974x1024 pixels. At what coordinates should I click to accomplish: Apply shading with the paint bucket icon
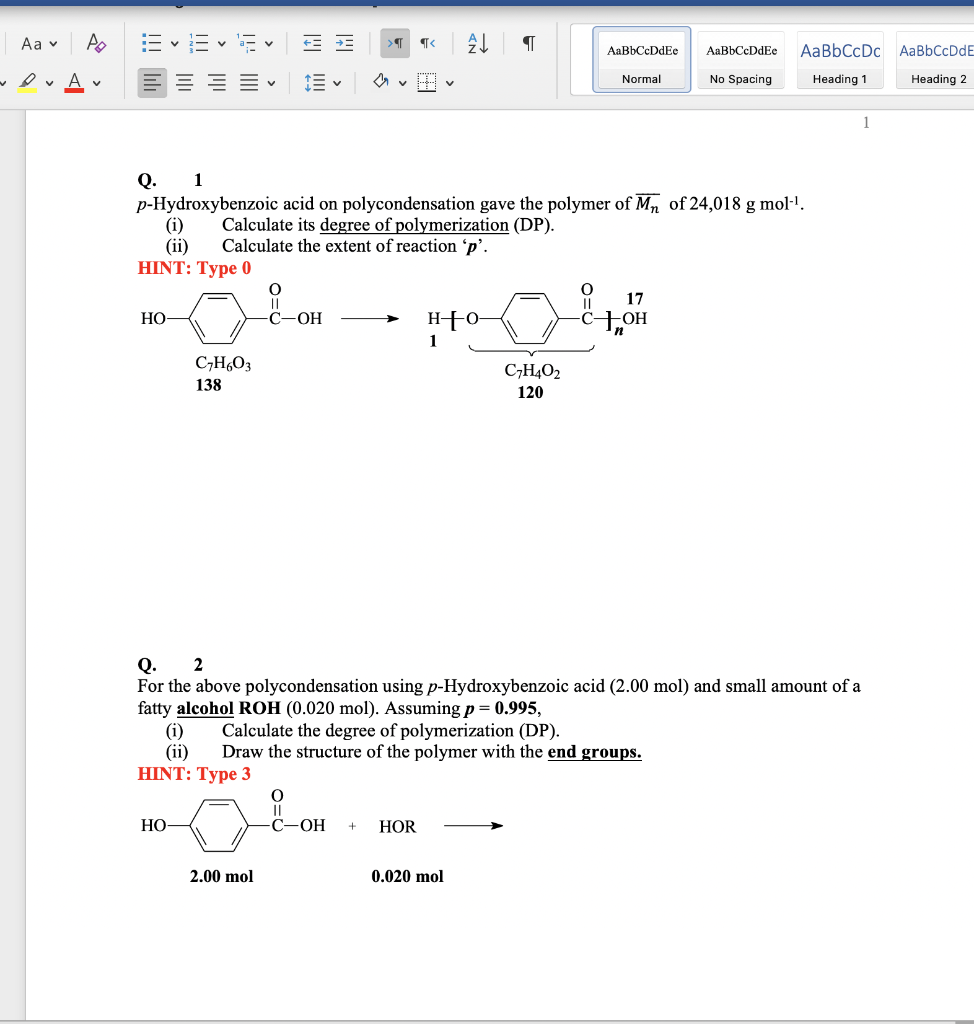pos(382,81)
